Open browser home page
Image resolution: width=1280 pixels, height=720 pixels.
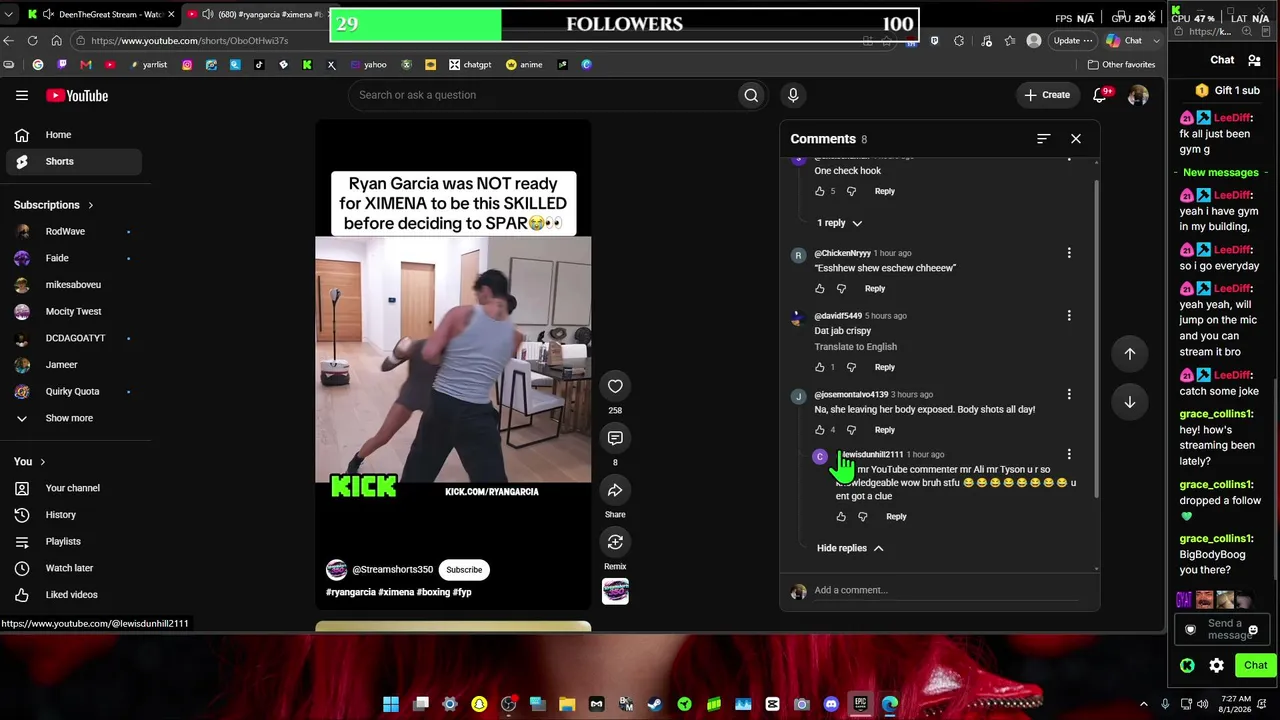click(x=56, y=41)
